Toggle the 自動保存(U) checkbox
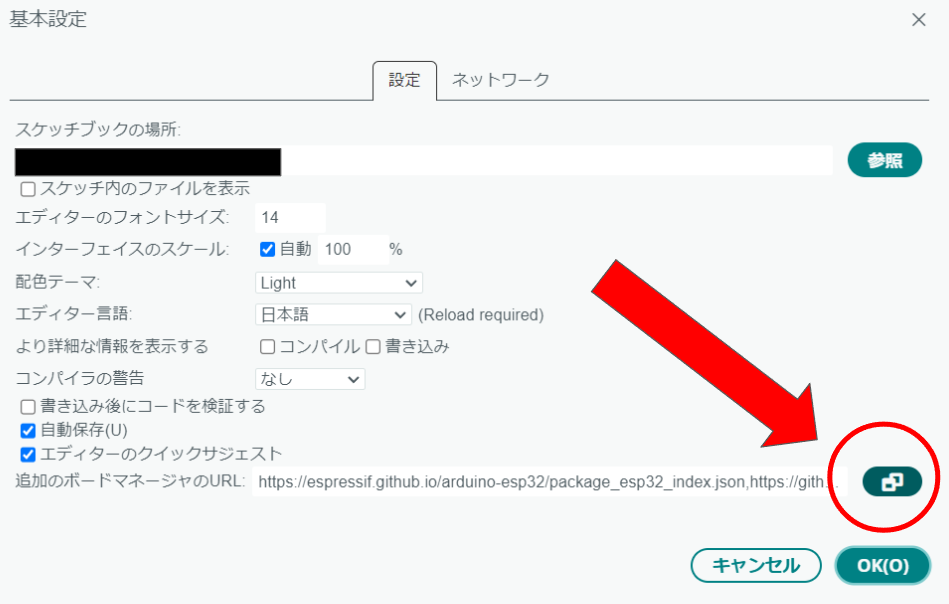The height and width of the screenshot is (604, 949). (28, 431)
